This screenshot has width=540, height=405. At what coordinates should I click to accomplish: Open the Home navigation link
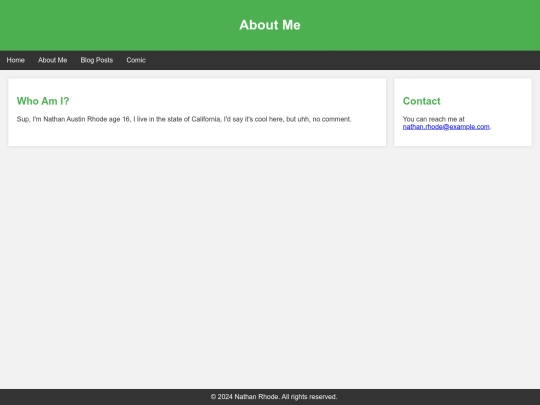(15, 60)
